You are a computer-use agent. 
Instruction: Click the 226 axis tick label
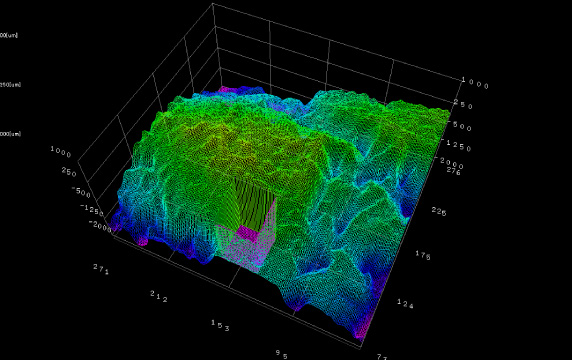[x=439, y=211]
